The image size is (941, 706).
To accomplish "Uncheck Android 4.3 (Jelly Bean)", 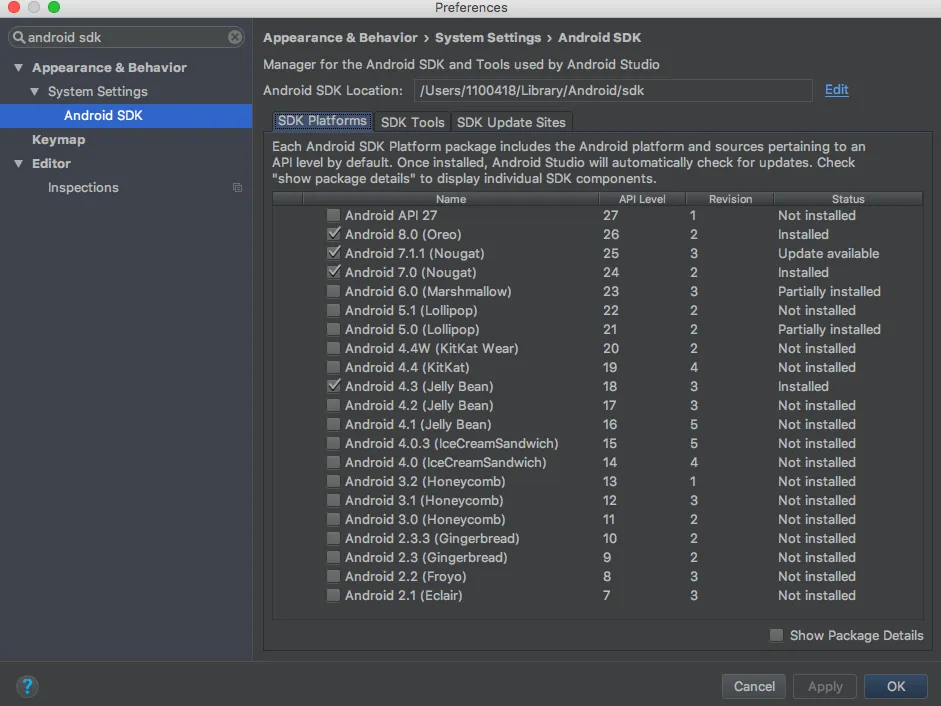I will [x=333, y=386].
